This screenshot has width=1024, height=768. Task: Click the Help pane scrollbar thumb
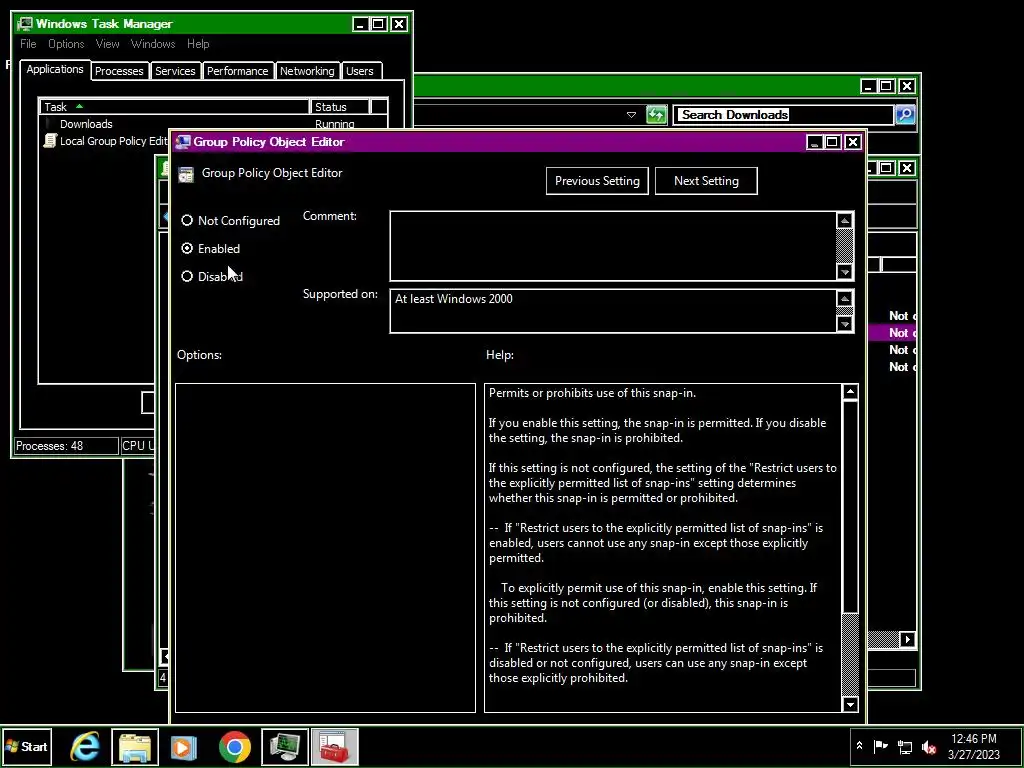point(850,507)
